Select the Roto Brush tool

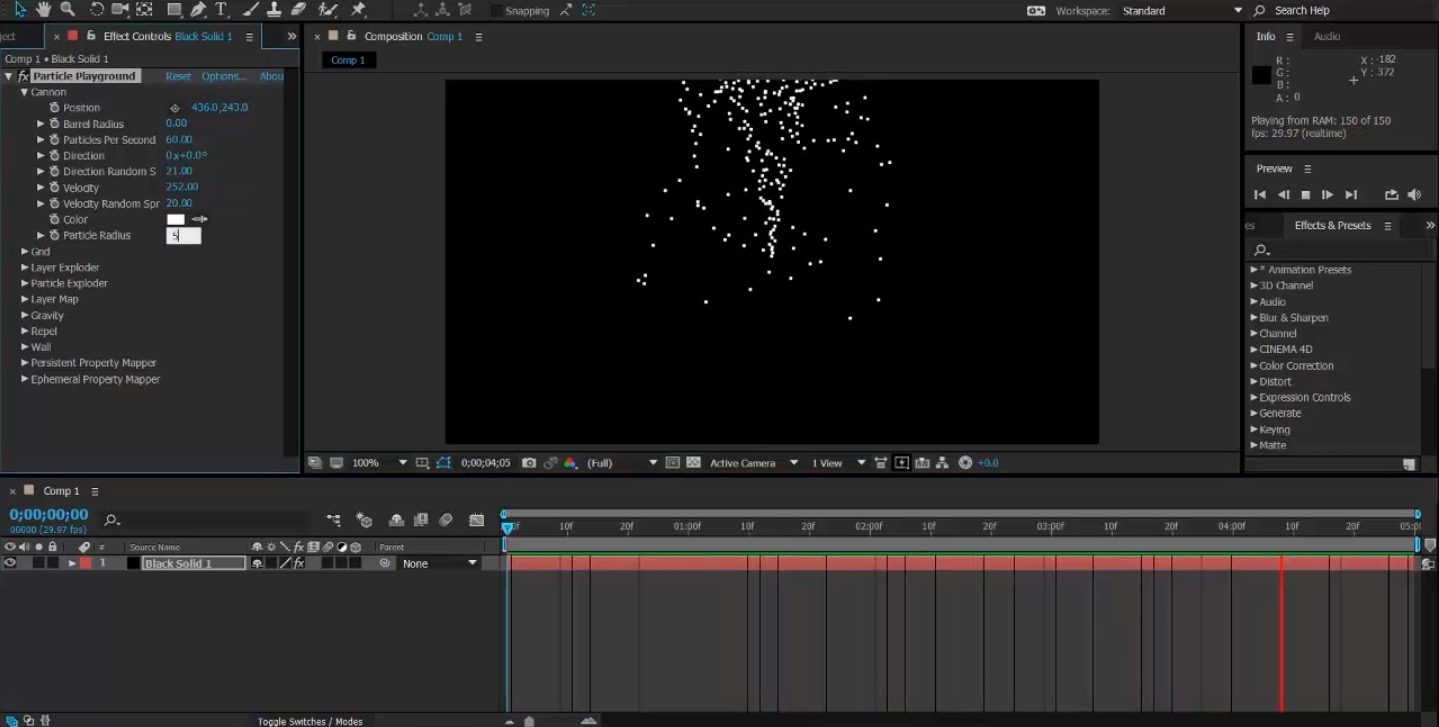(x=327, y=9)
